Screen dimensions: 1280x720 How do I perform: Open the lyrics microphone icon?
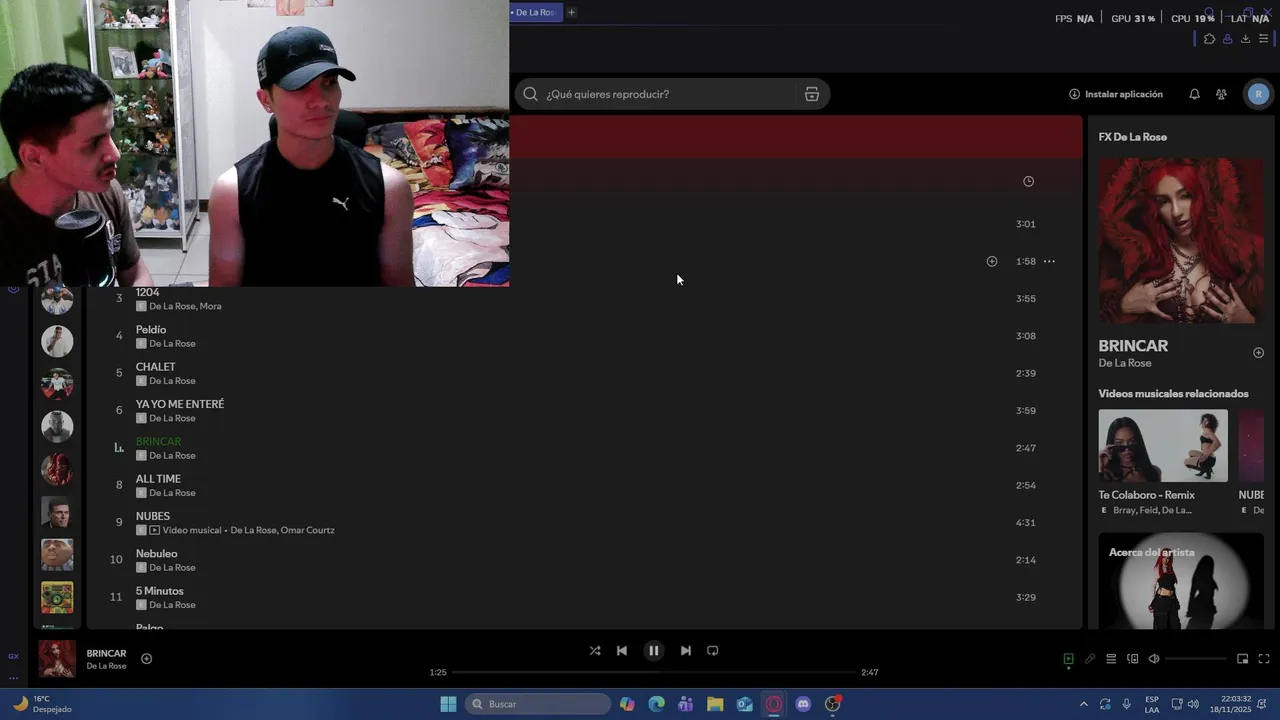1090,659
